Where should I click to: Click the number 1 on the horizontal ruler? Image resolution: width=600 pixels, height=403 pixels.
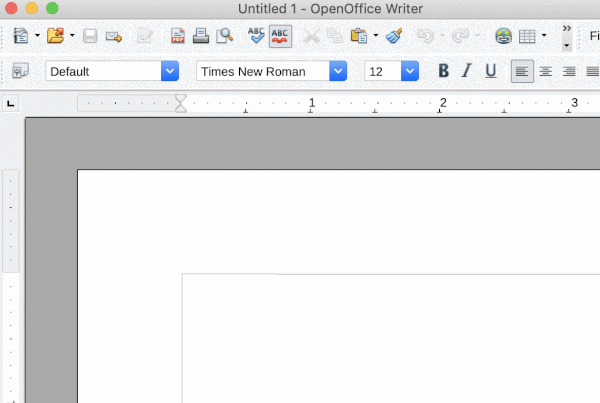[x=312, y=103]
